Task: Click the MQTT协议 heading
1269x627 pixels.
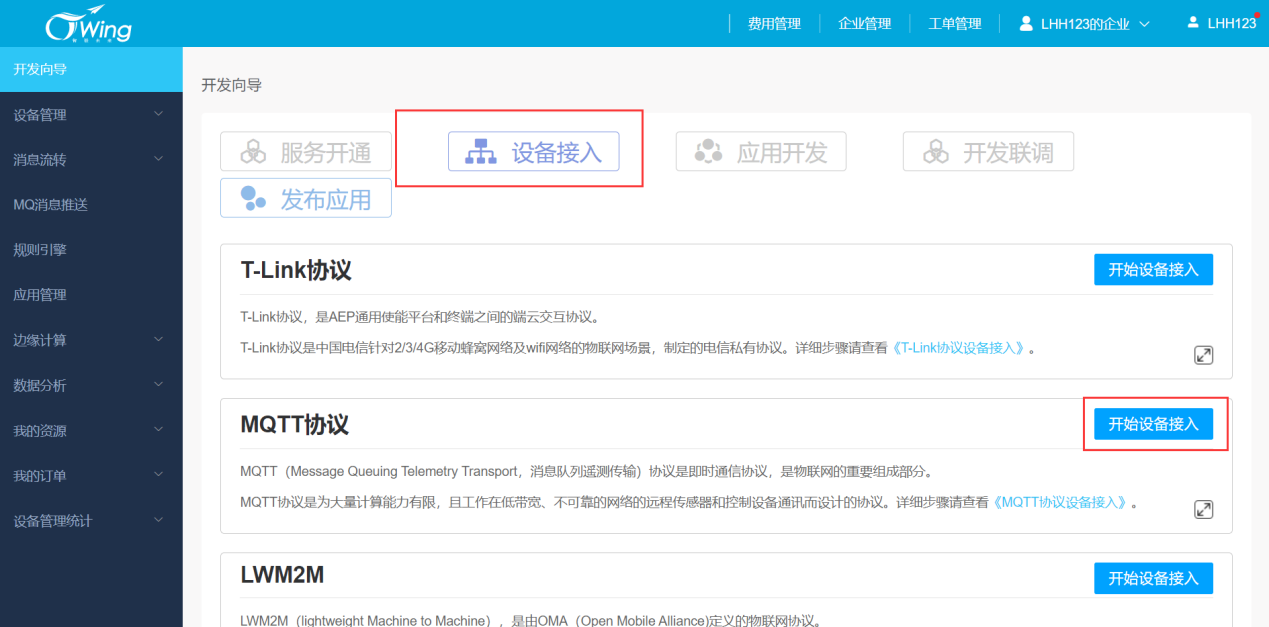Action: pos(295,424)
